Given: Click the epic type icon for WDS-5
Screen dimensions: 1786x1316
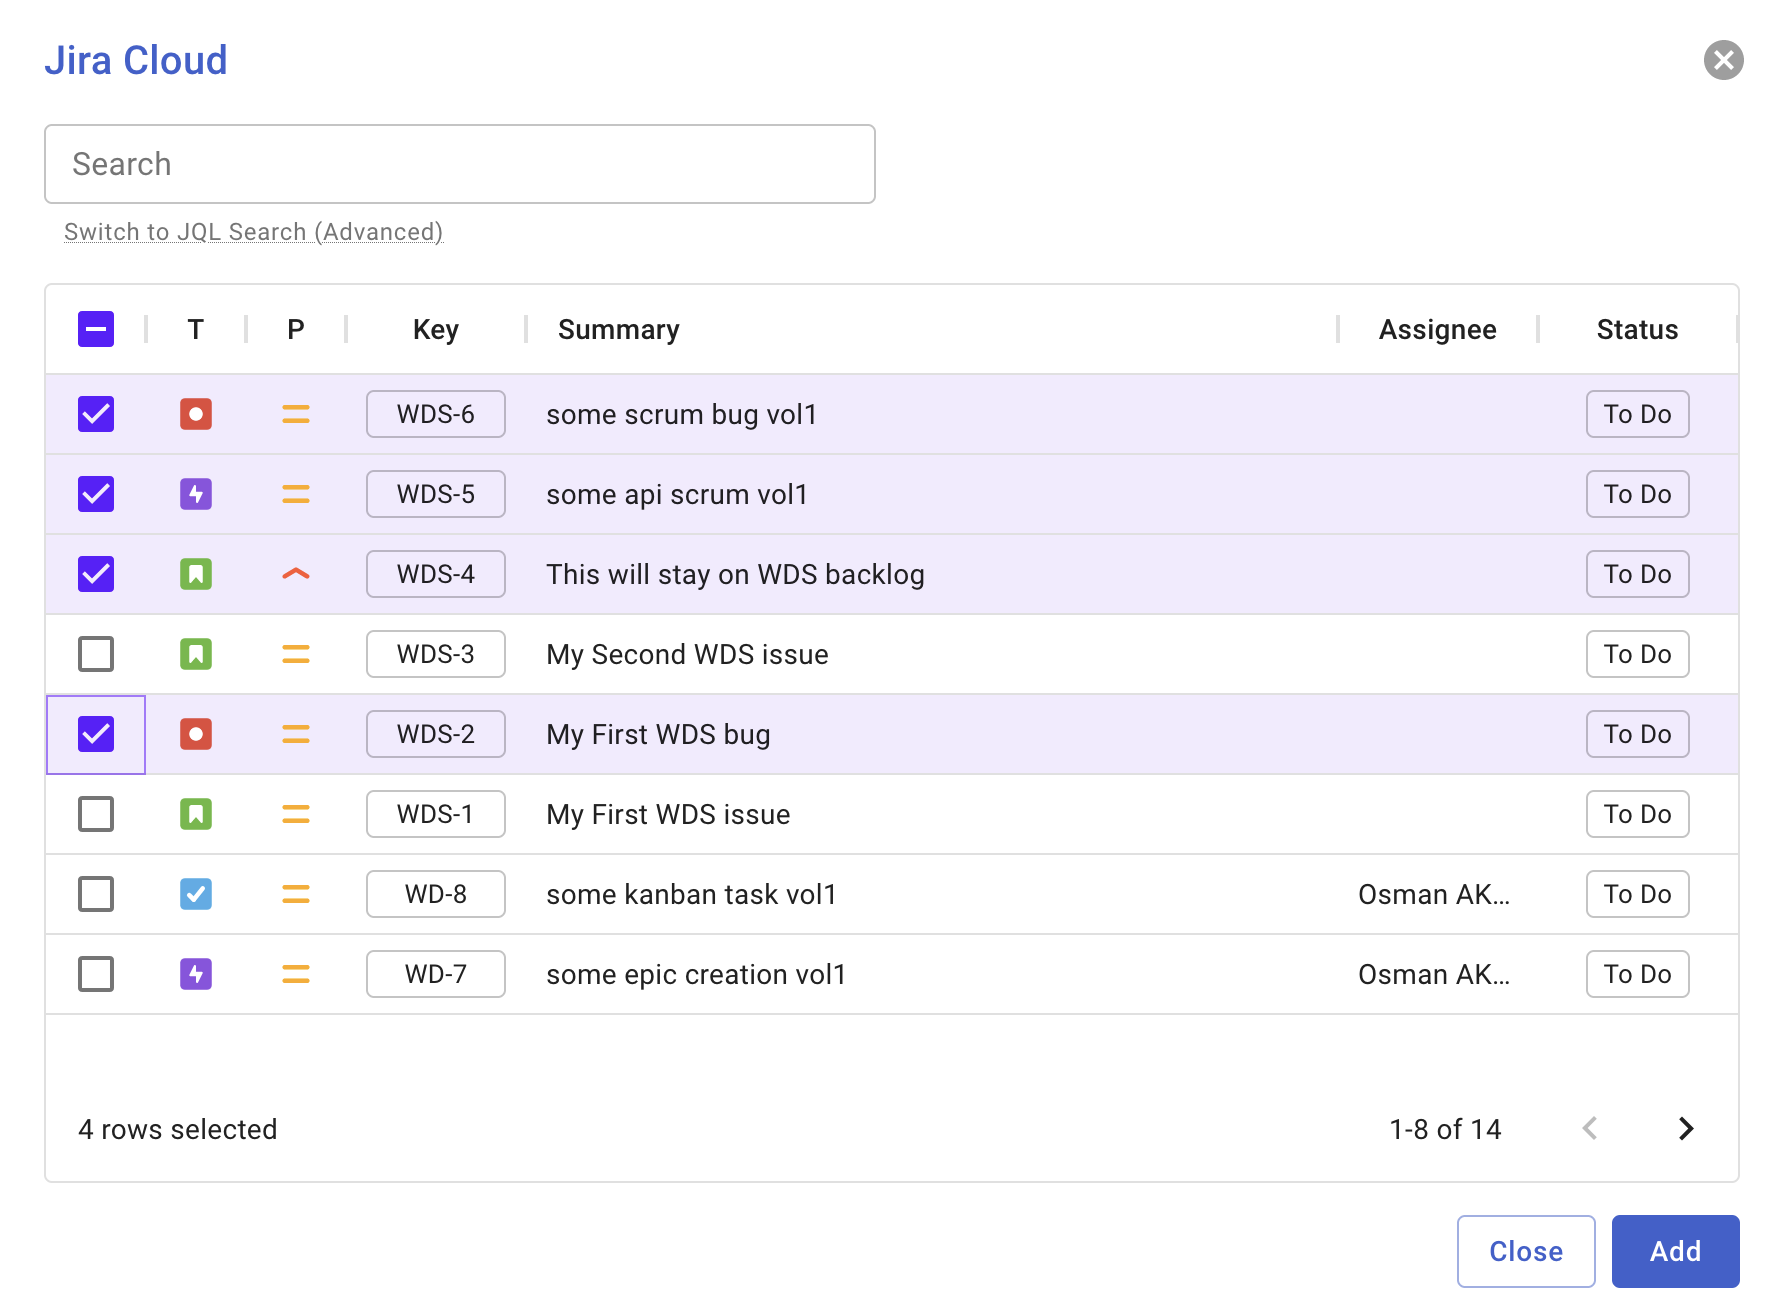Looking at the screenshot, I should [x=196, y=494].
